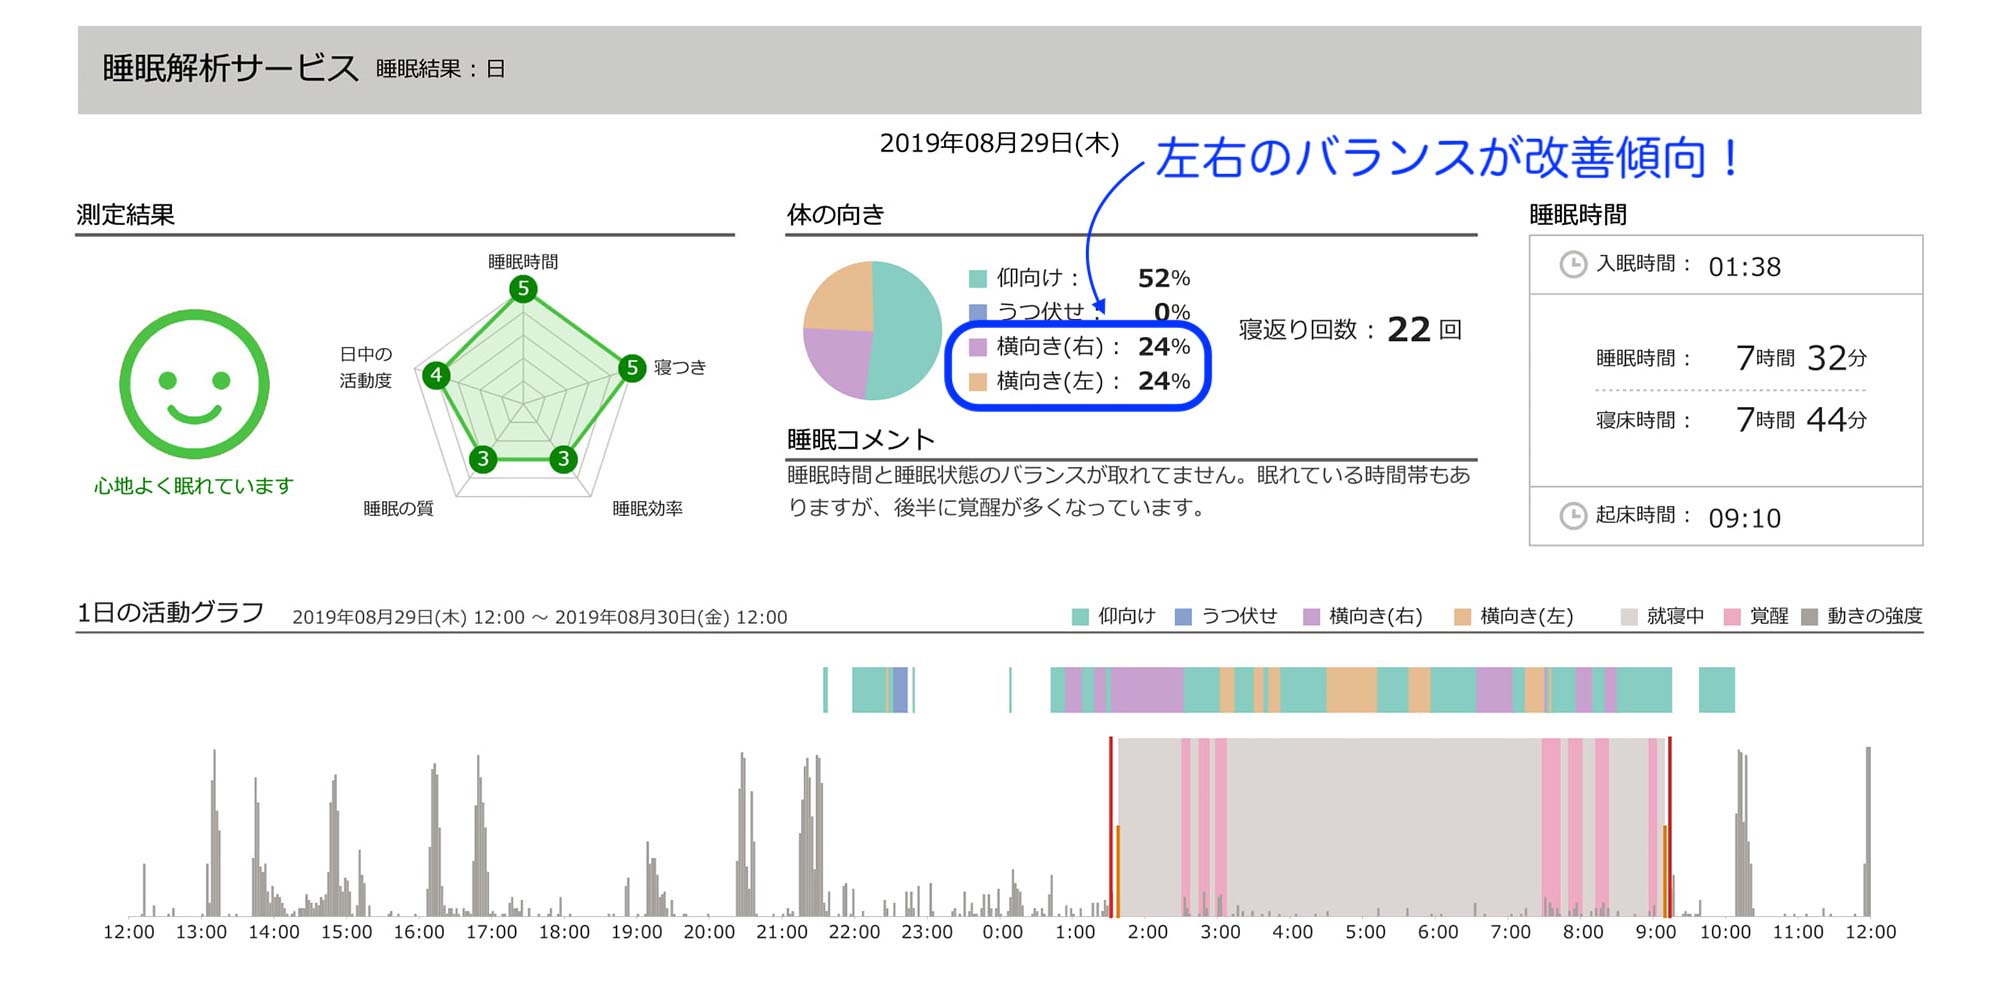Click the 仰向け swatch in activity graph legend
2000x1000 pixels.
click(1080, 617)
